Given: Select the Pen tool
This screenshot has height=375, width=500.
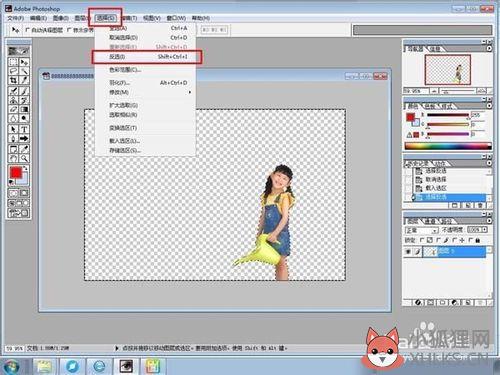Looking at the screenshot, I should point(13,138).
